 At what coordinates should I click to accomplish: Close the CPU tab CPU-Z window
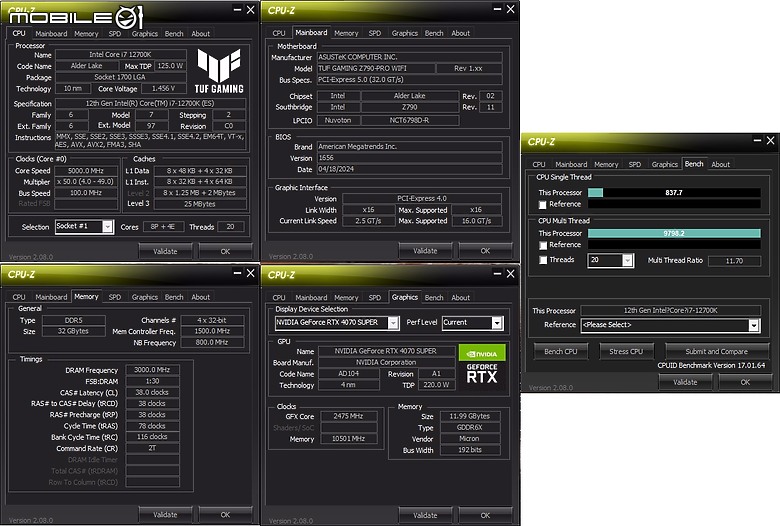coord(250,9)
